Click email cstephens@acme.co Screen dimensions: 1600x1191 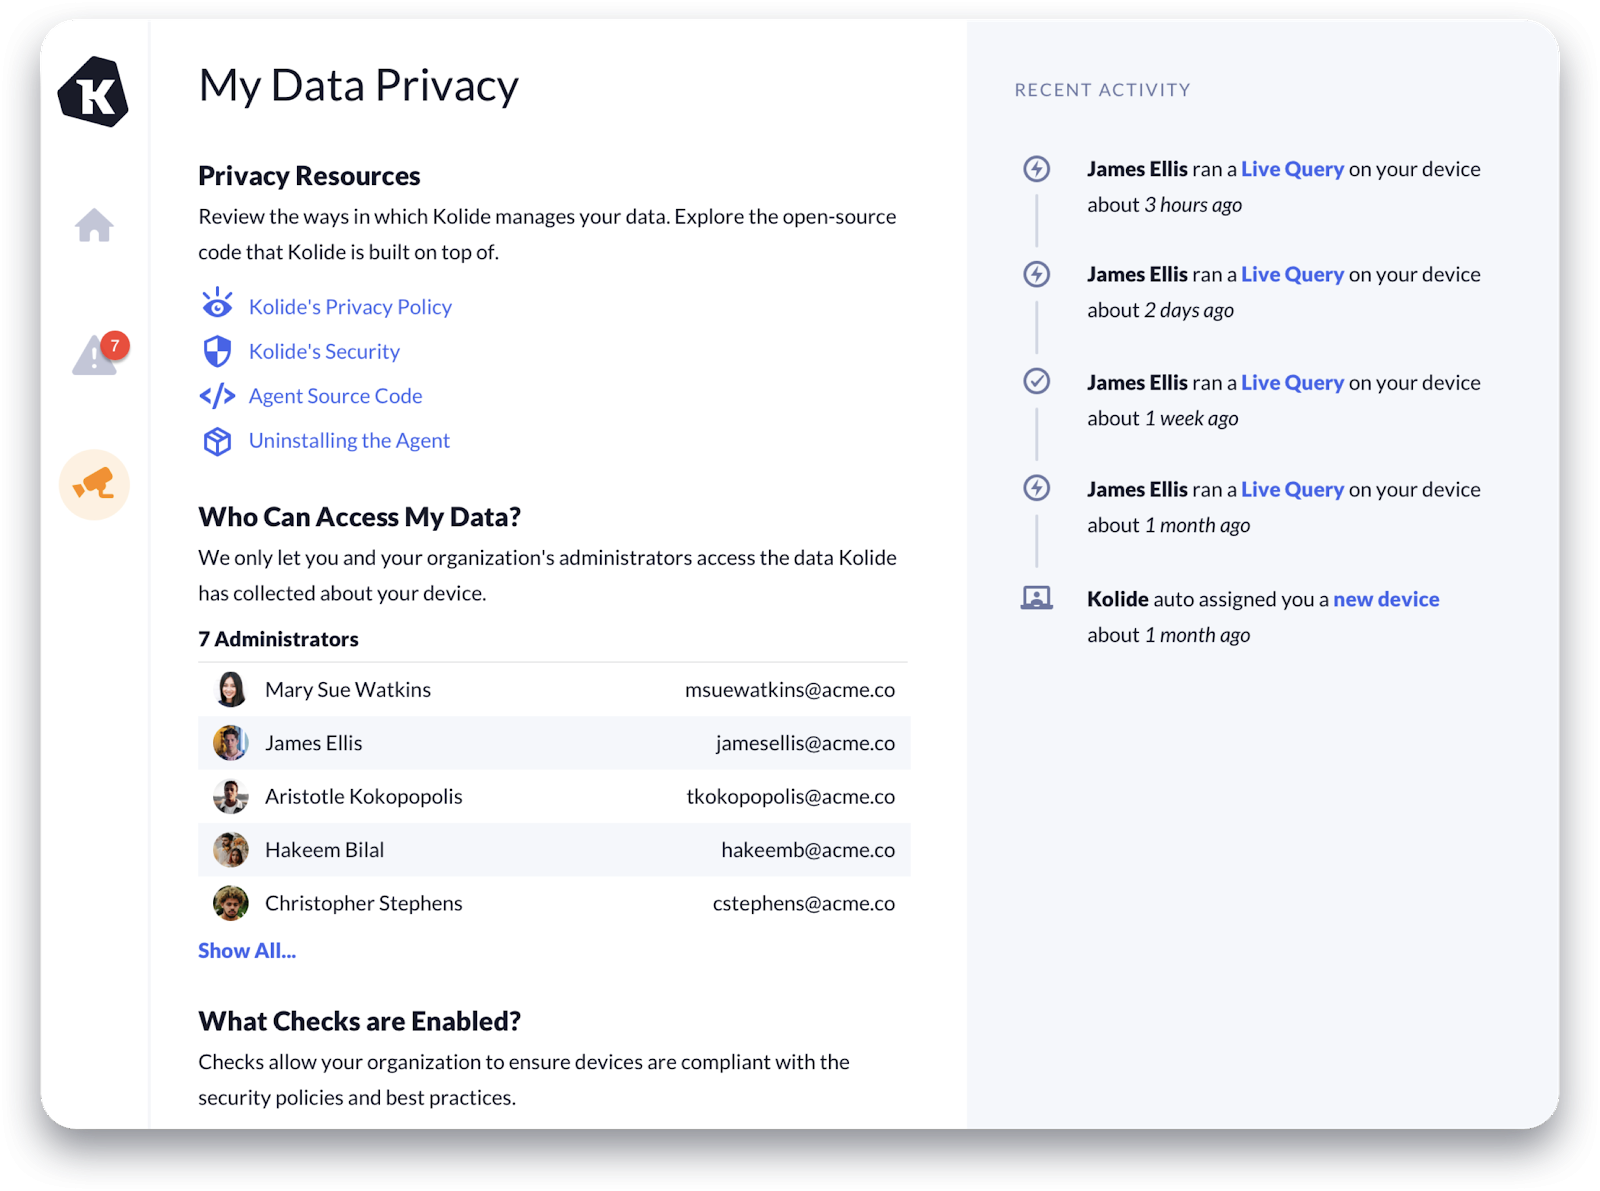(804, 903)
